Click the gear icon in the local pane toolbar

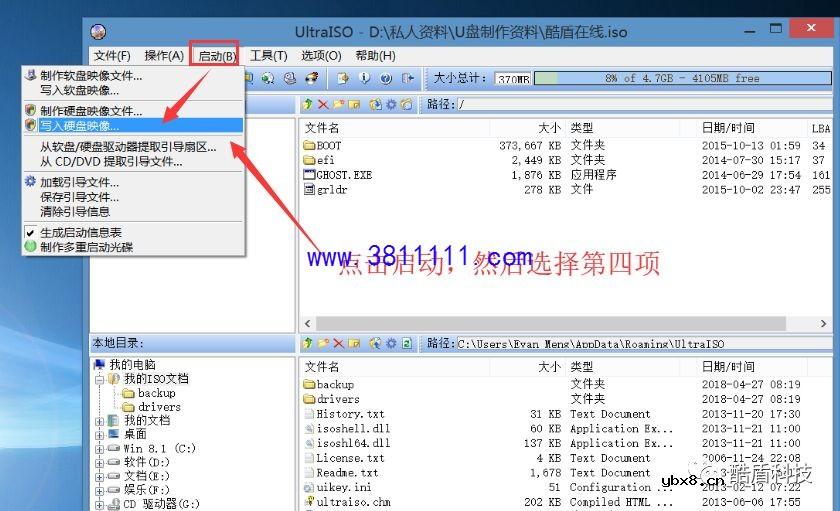click(391, 343)
